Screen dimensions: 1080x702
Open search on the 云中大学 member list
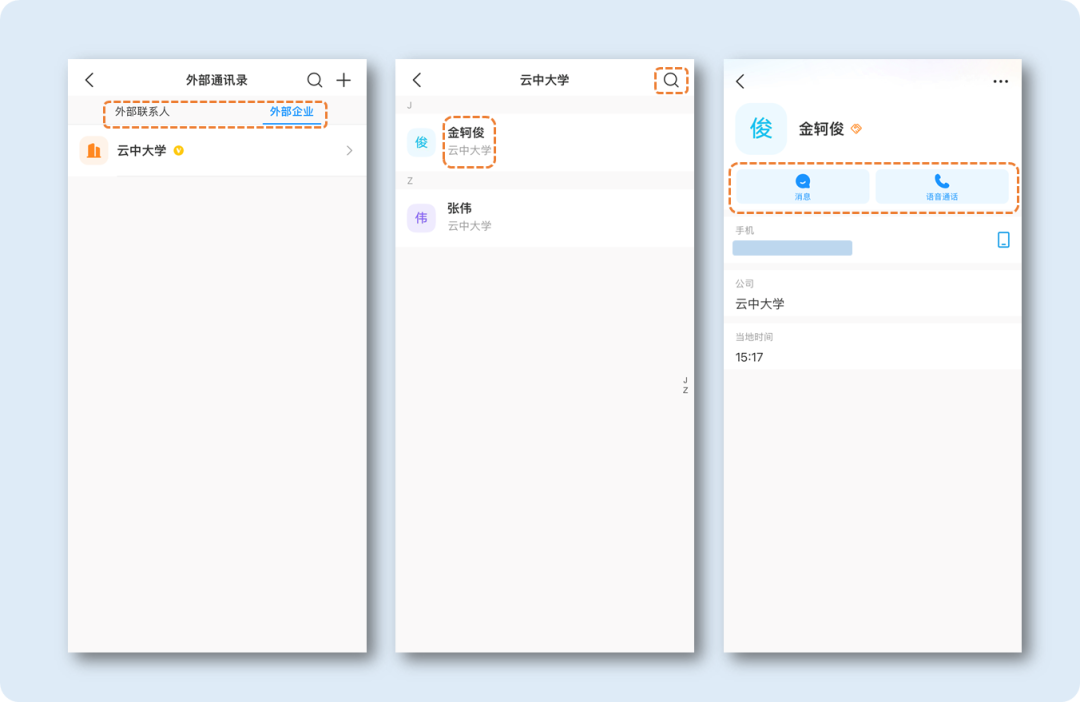pos(670,79)
